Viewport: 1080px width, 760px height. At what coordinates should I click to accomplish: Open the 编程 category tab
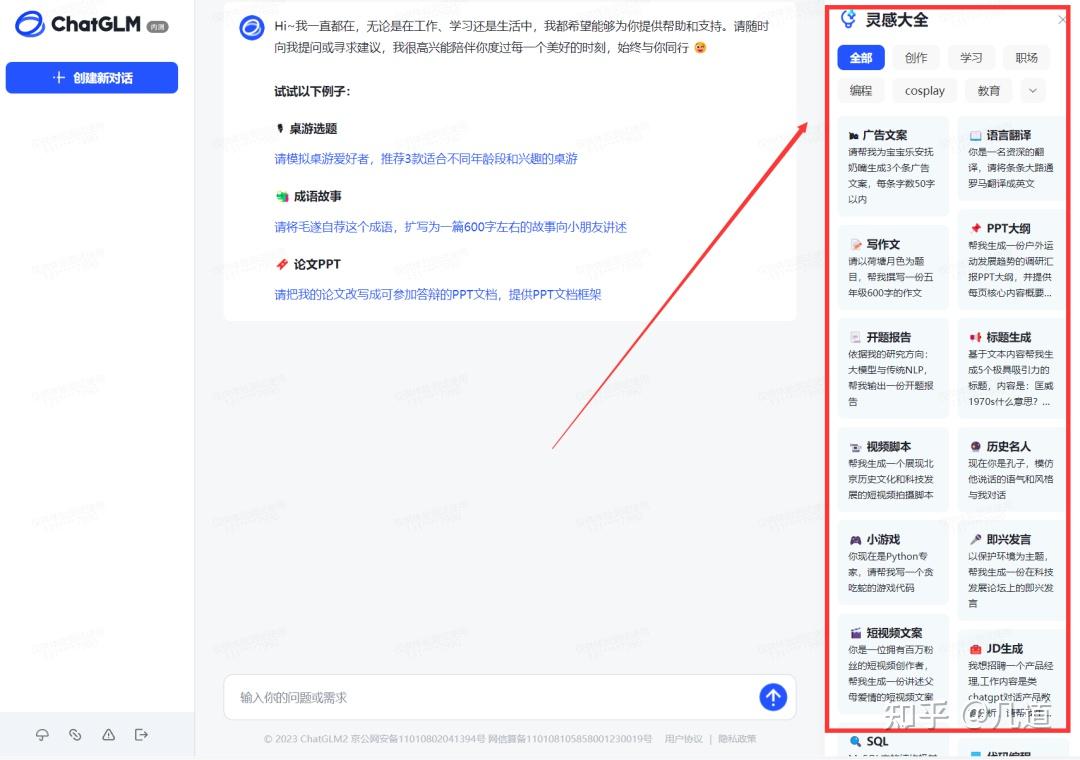[x=861, y=90]
